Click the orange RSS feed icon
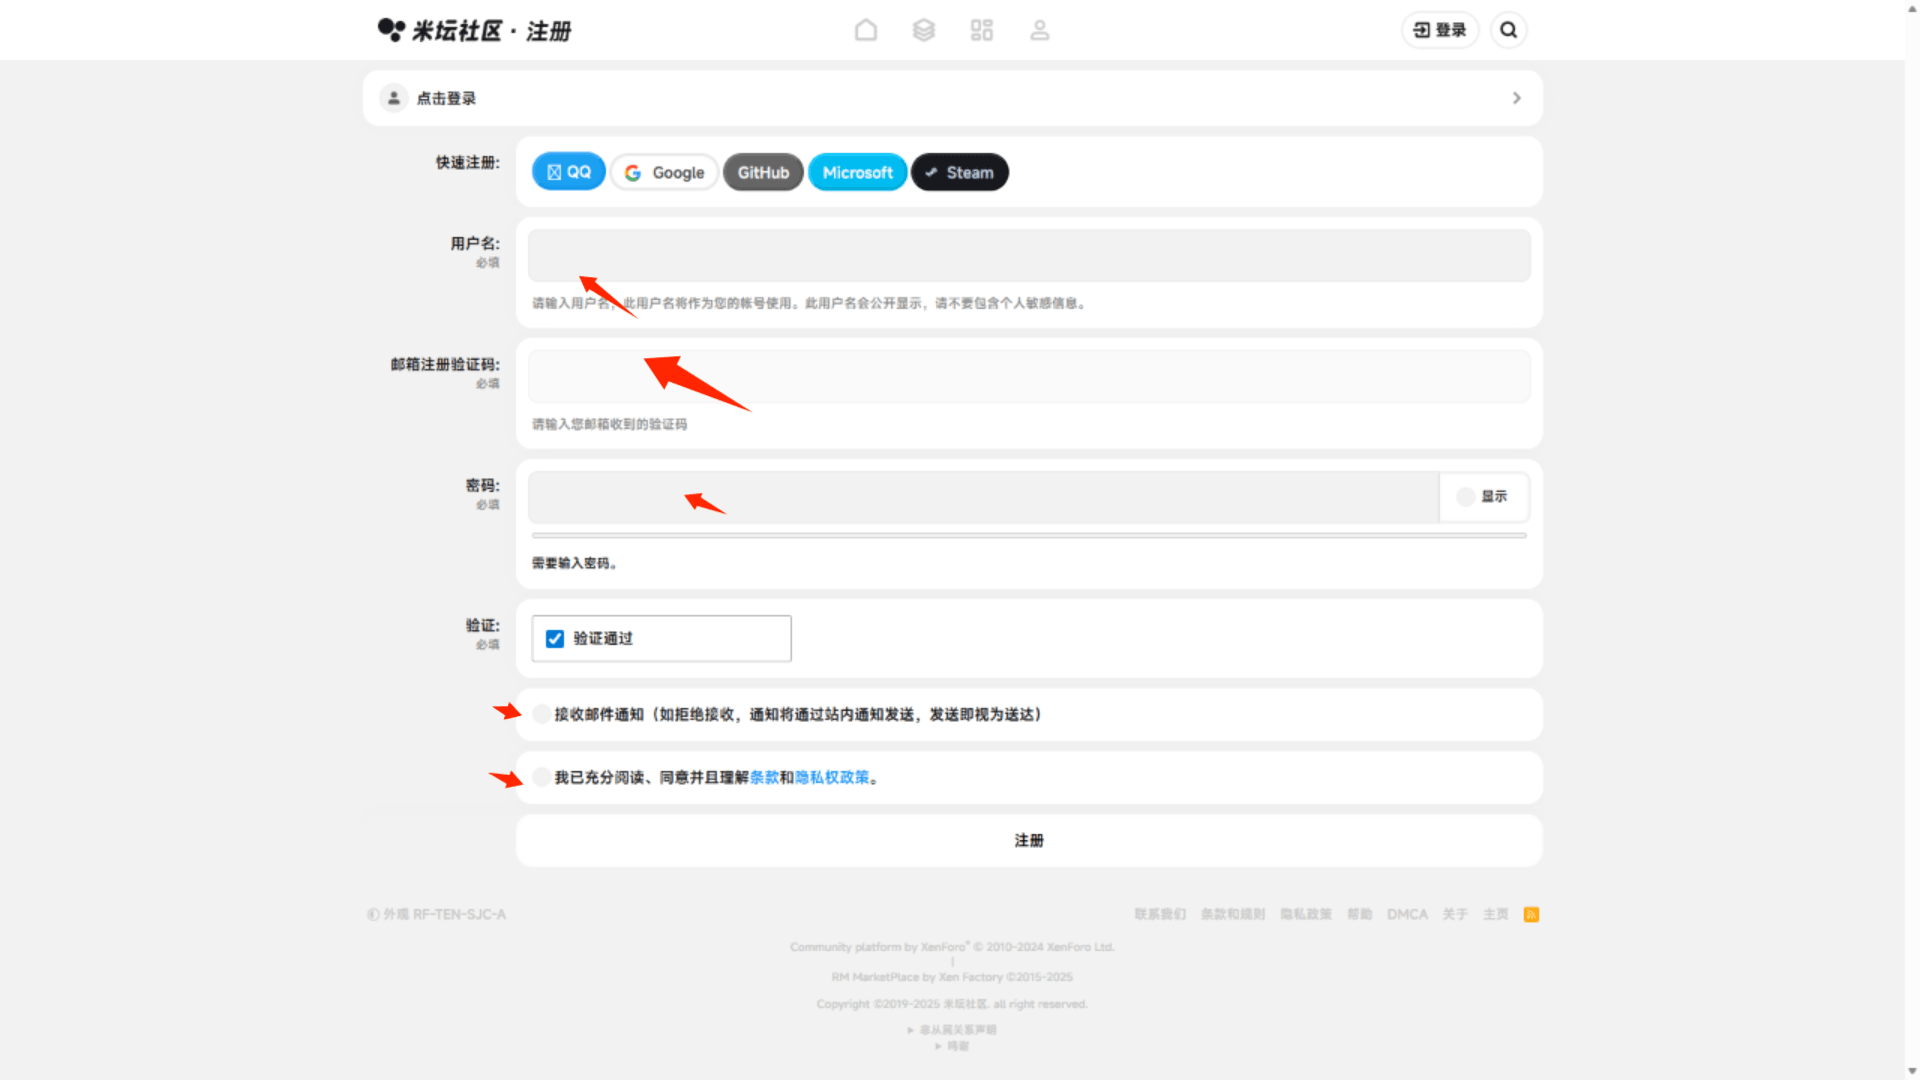This screenshot has height=1080, width=1920. [1531, 914]
